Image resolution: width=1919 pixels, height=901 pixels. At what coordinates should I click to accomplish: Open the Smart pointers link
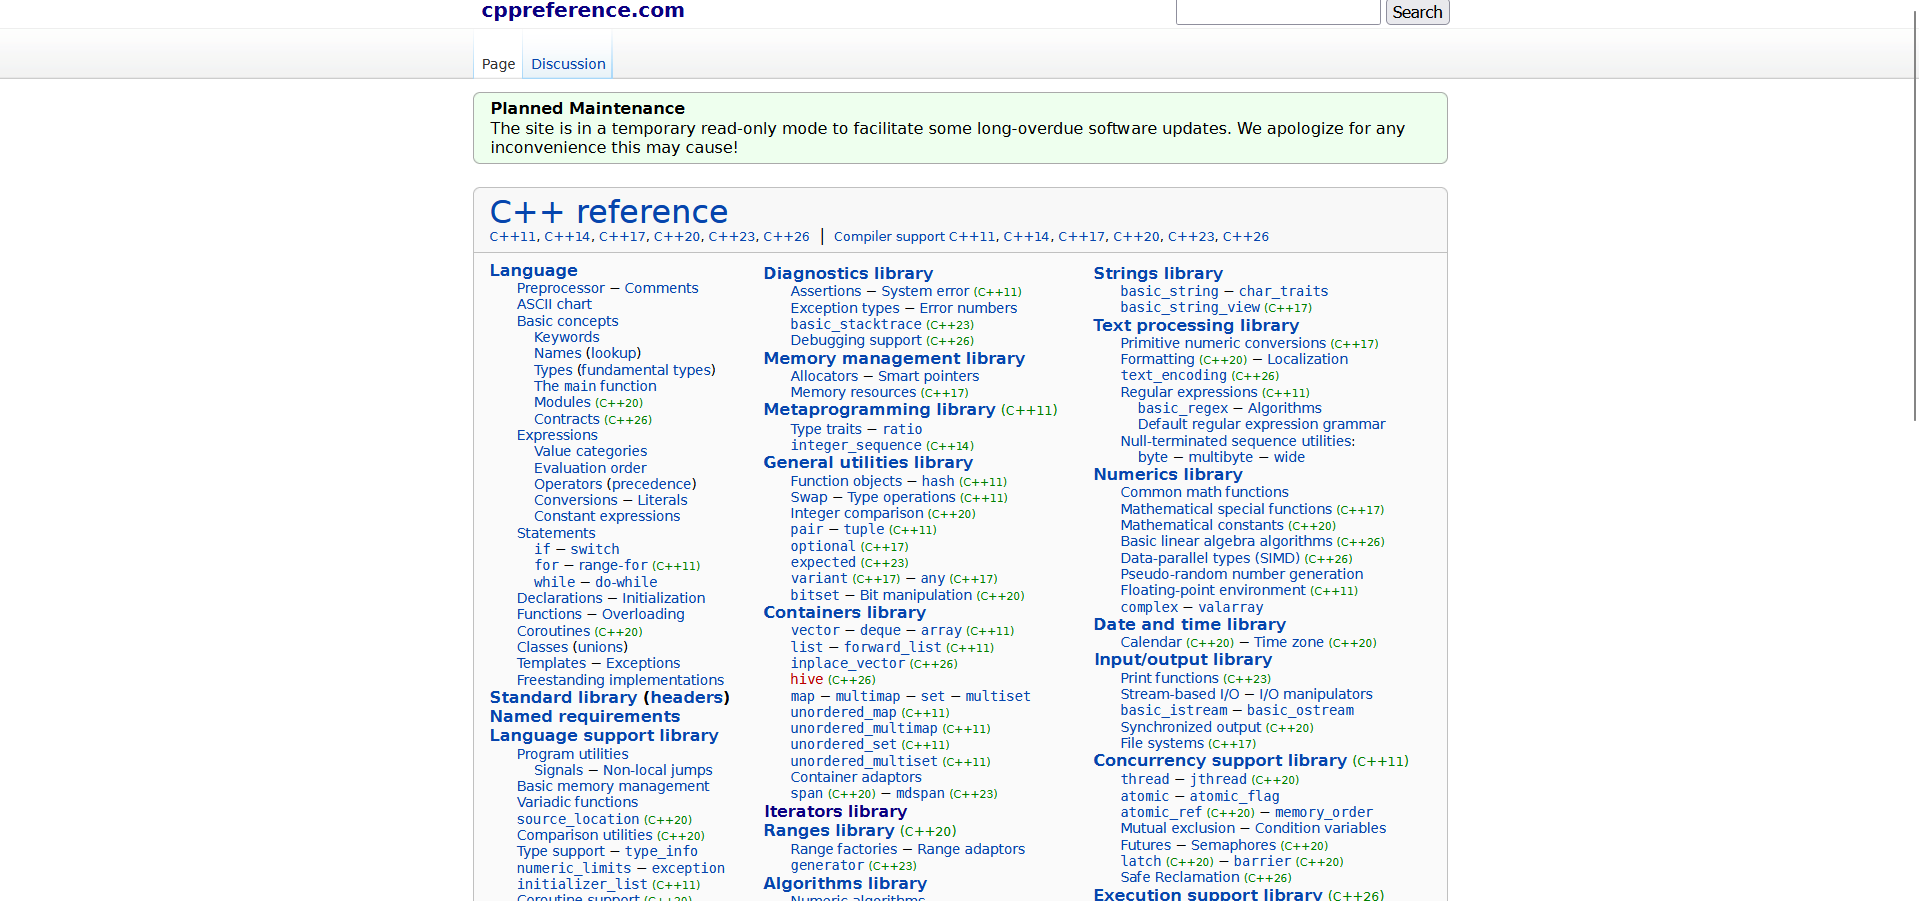[x=928, y=377]
